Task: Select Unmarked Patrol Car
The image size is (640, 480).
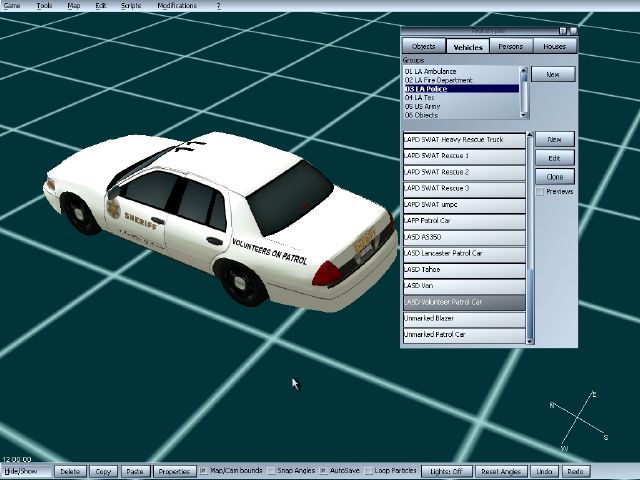Action: tap(464, 335)
